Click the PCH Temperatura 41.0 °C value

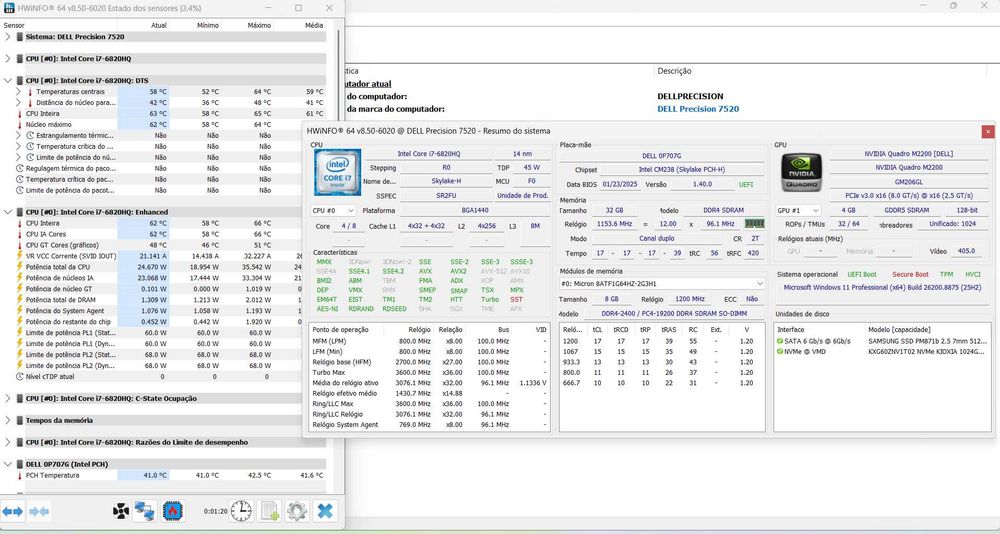click(154, 475)
